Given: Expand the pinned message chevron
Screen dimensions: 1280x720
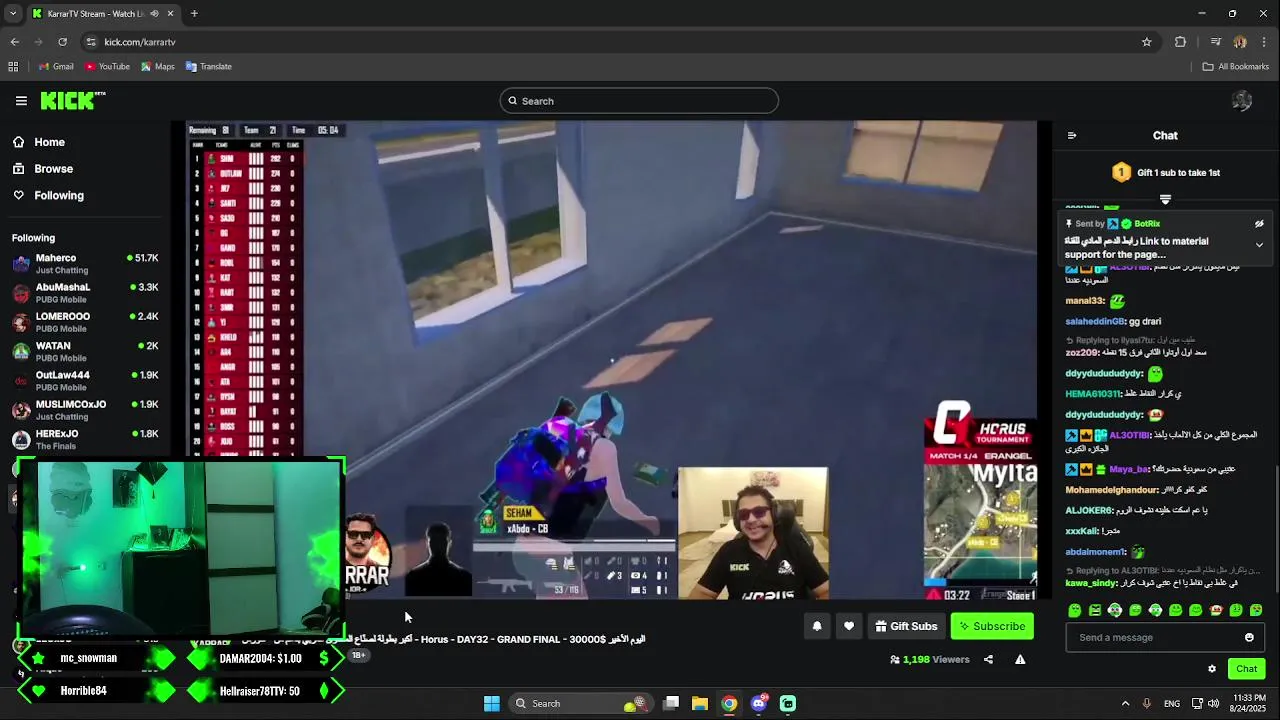Looking at the screenshot, I should coord(1259,245).
